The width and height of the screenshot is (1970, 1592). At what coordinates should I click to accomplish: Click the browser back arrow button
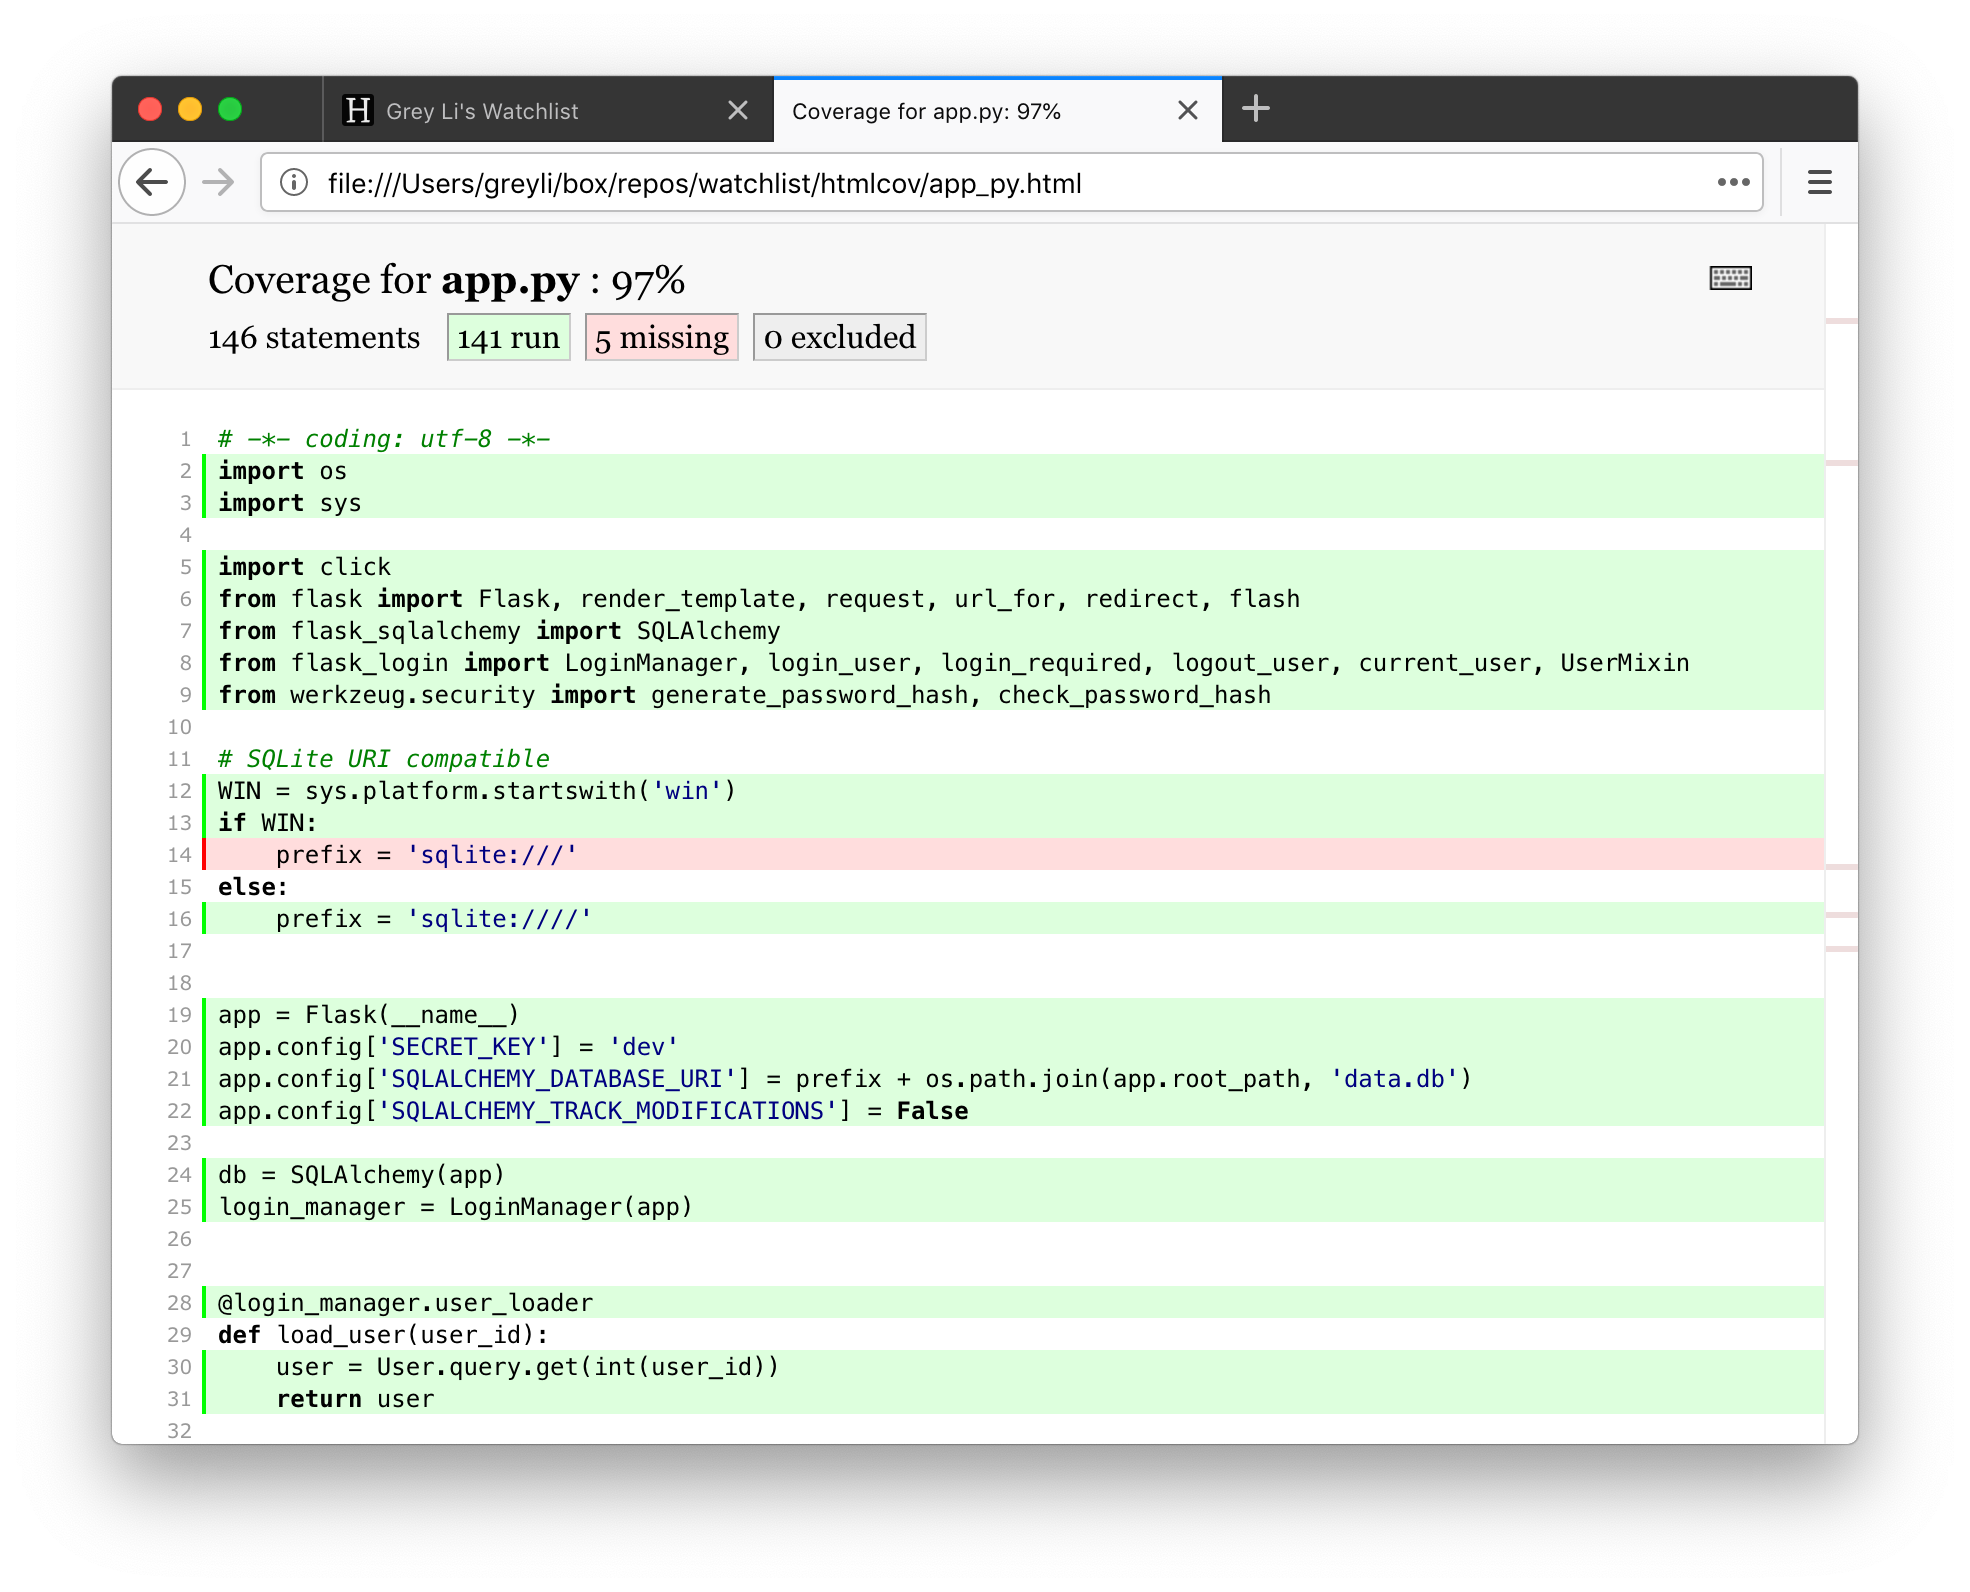pyautogui.click(x=152, y=183)
